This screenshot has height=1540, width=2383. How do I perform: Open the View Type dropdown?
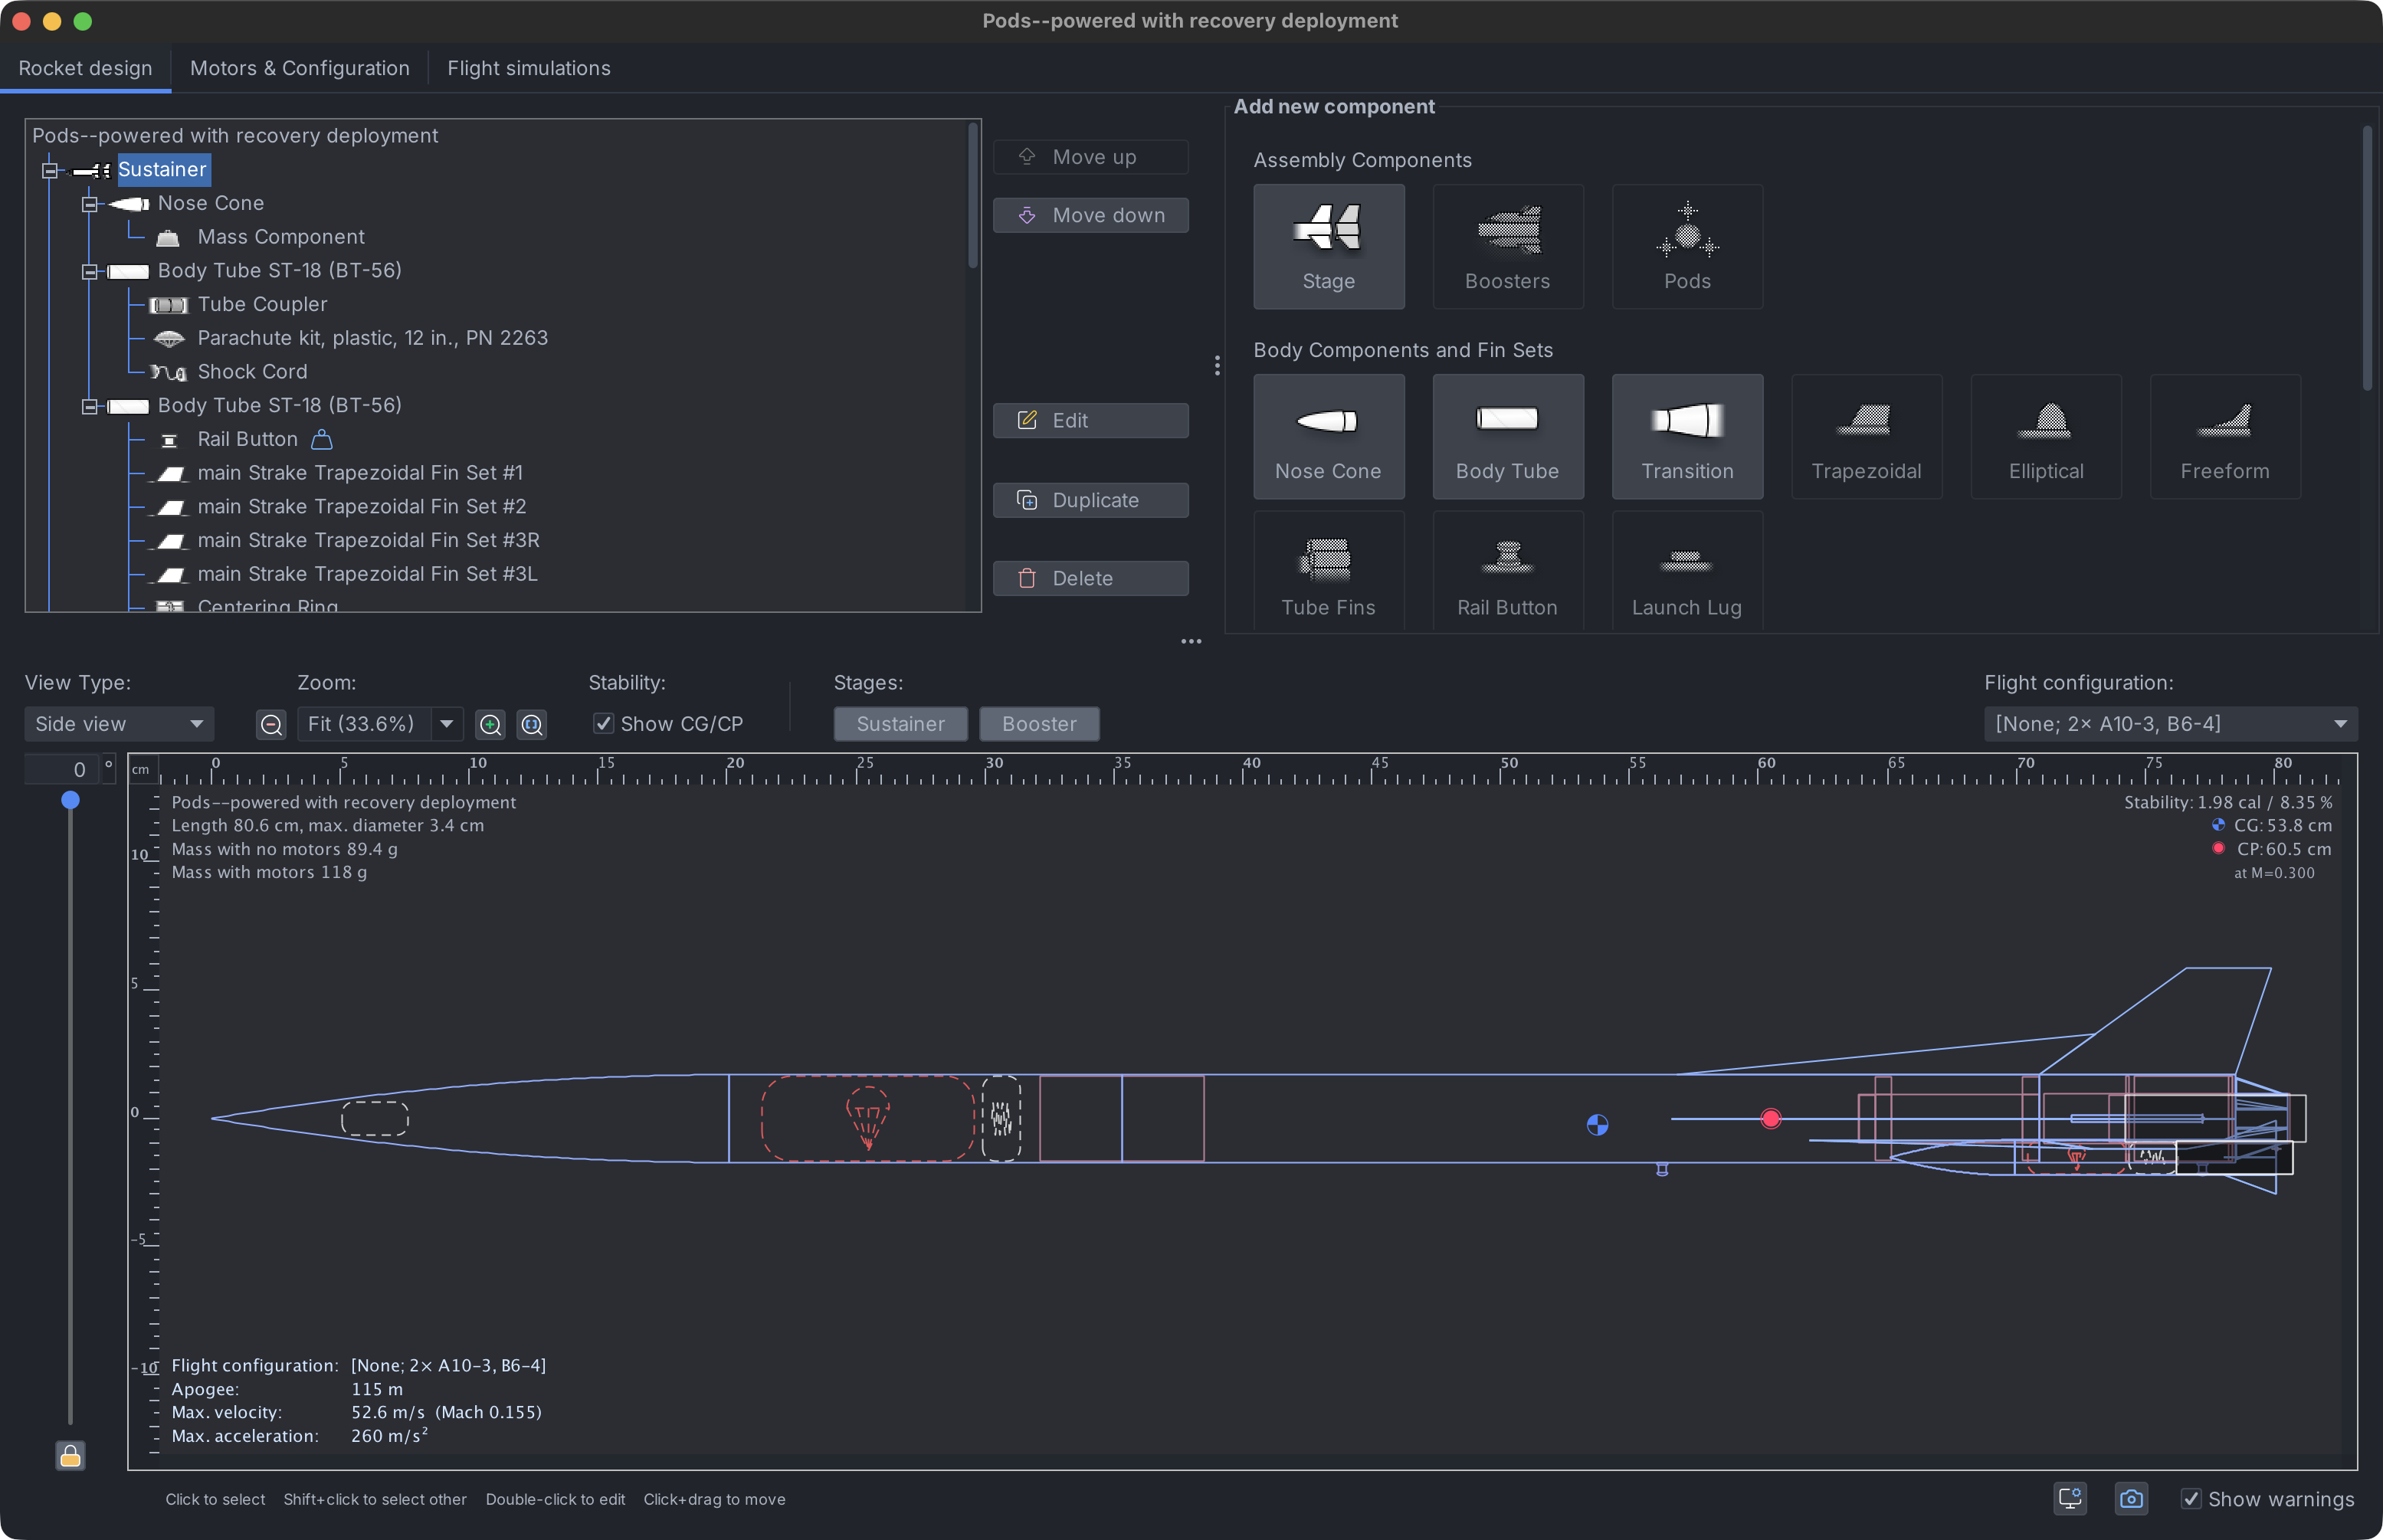pyautogui.click(x=119, y=723)
